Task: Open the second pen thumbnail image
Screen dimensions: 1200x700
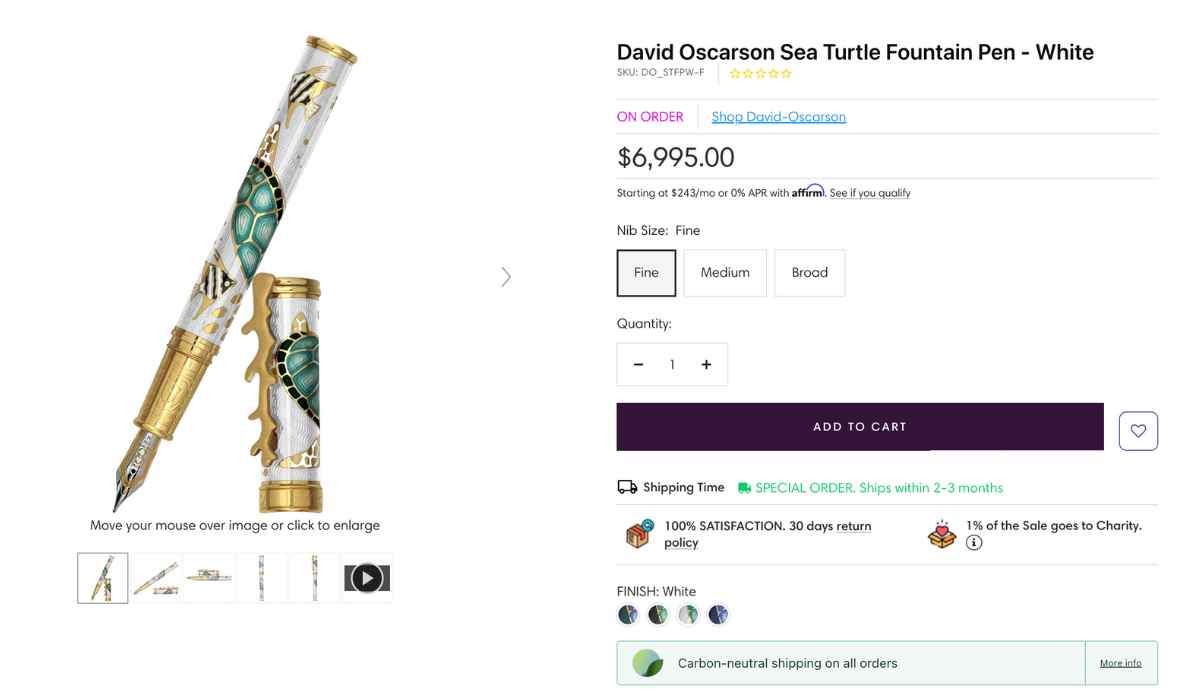Action: pos(155,577)
